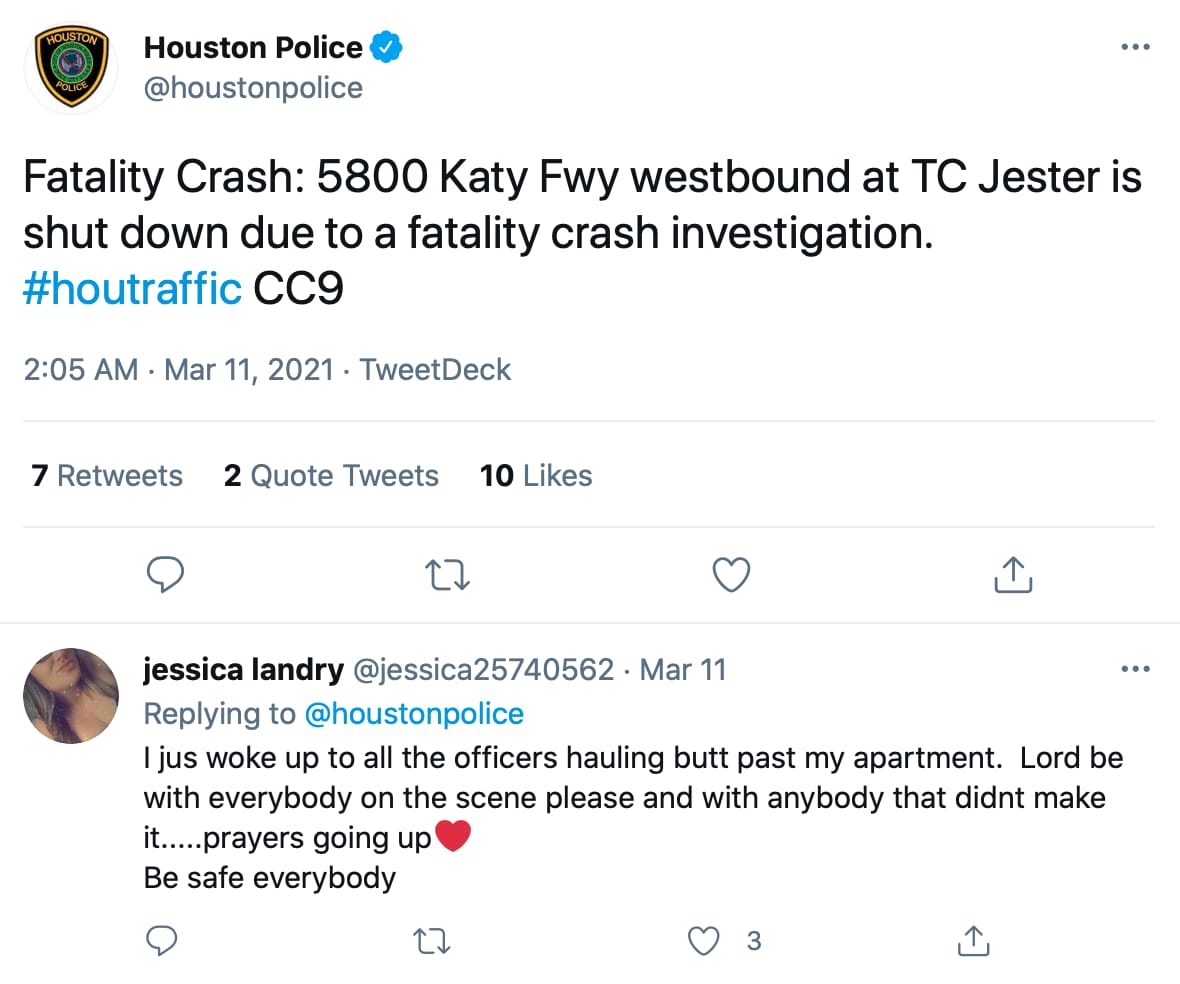Reply to jessica landry's comment

[162, 940]
